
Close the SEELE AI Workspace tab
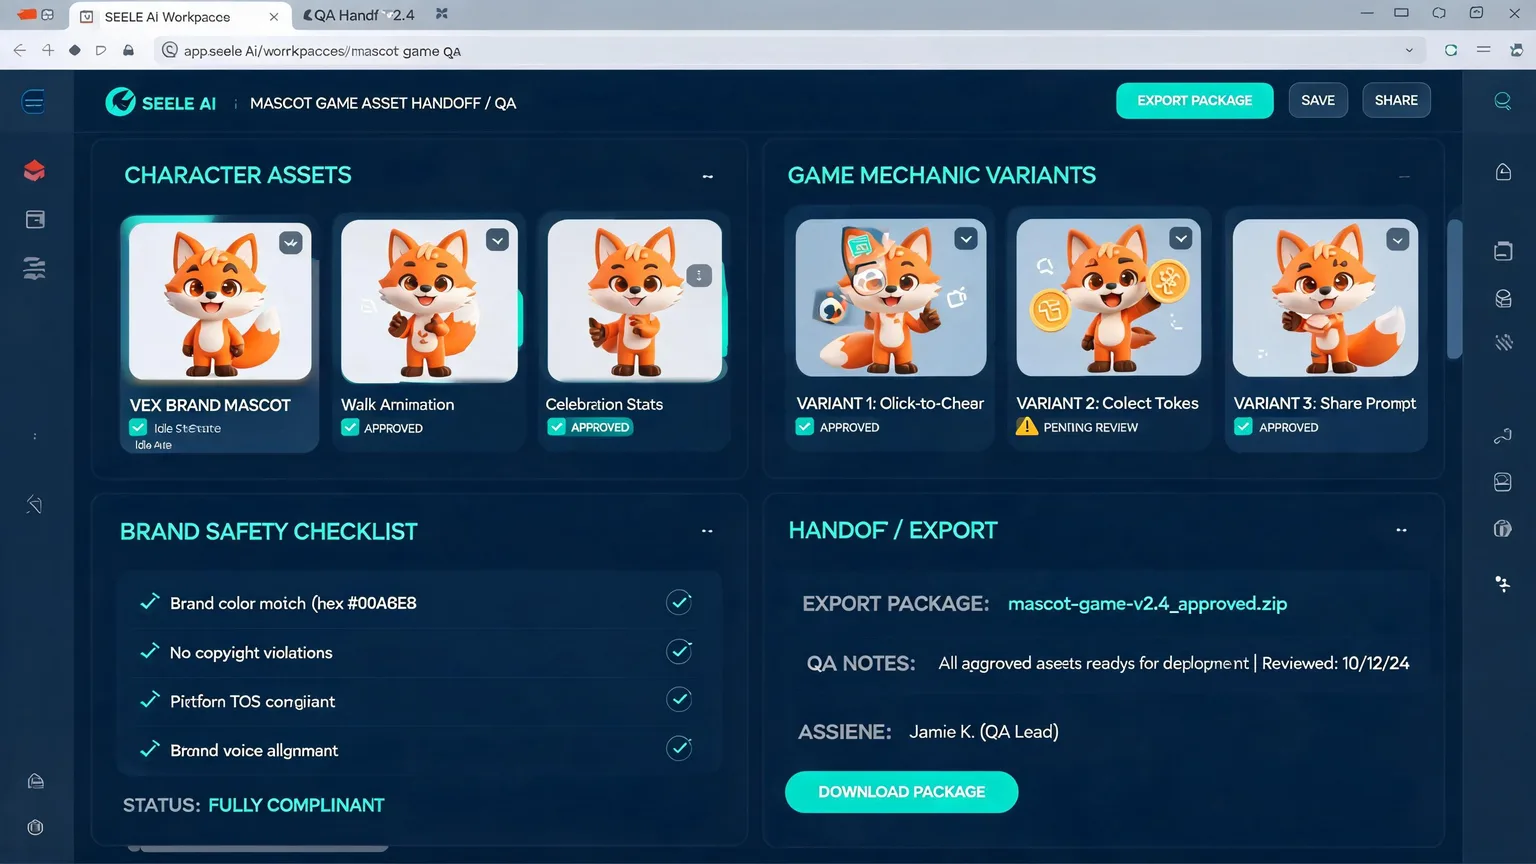click(274, 17)
